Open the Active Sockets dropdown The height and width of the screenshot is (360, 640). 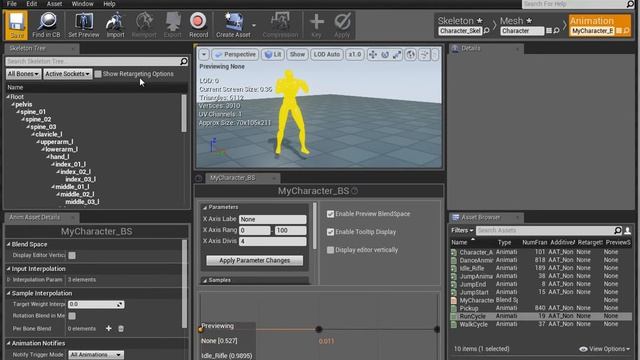pos(67,74)
